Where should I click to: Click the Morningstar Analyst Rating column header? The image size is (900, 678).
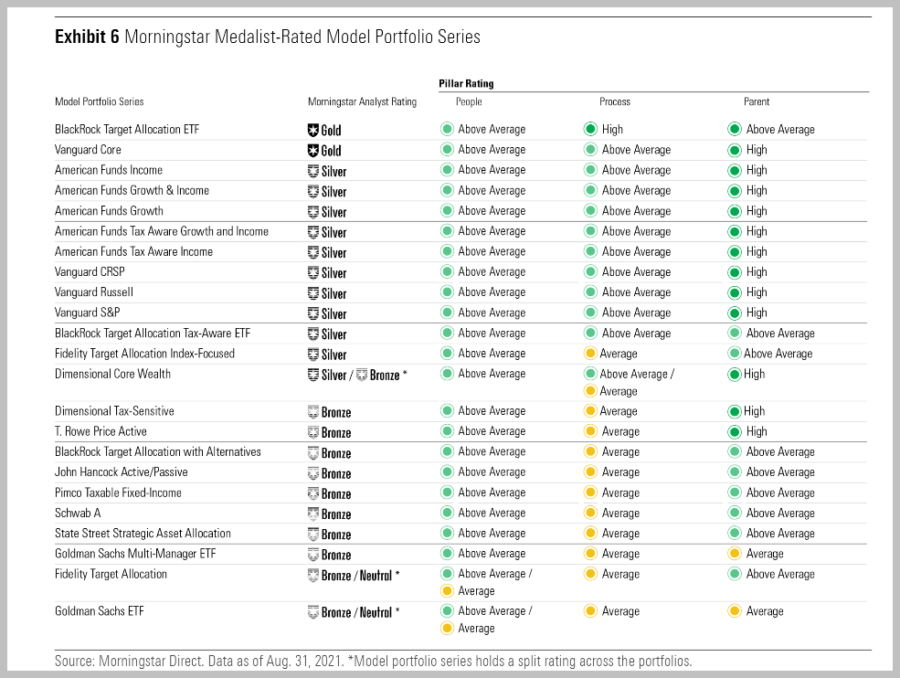click(362, 102)
